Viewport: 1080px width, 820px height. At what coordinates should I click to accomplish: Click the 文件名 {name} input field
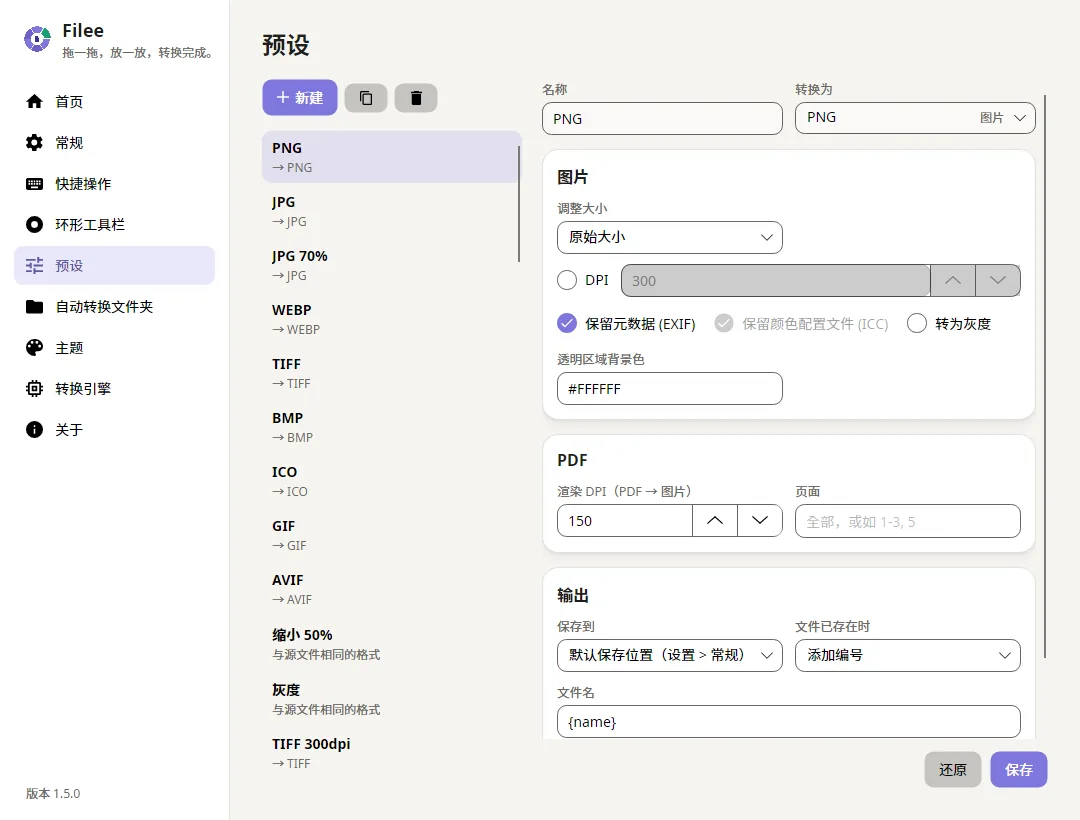coord(789,722)
